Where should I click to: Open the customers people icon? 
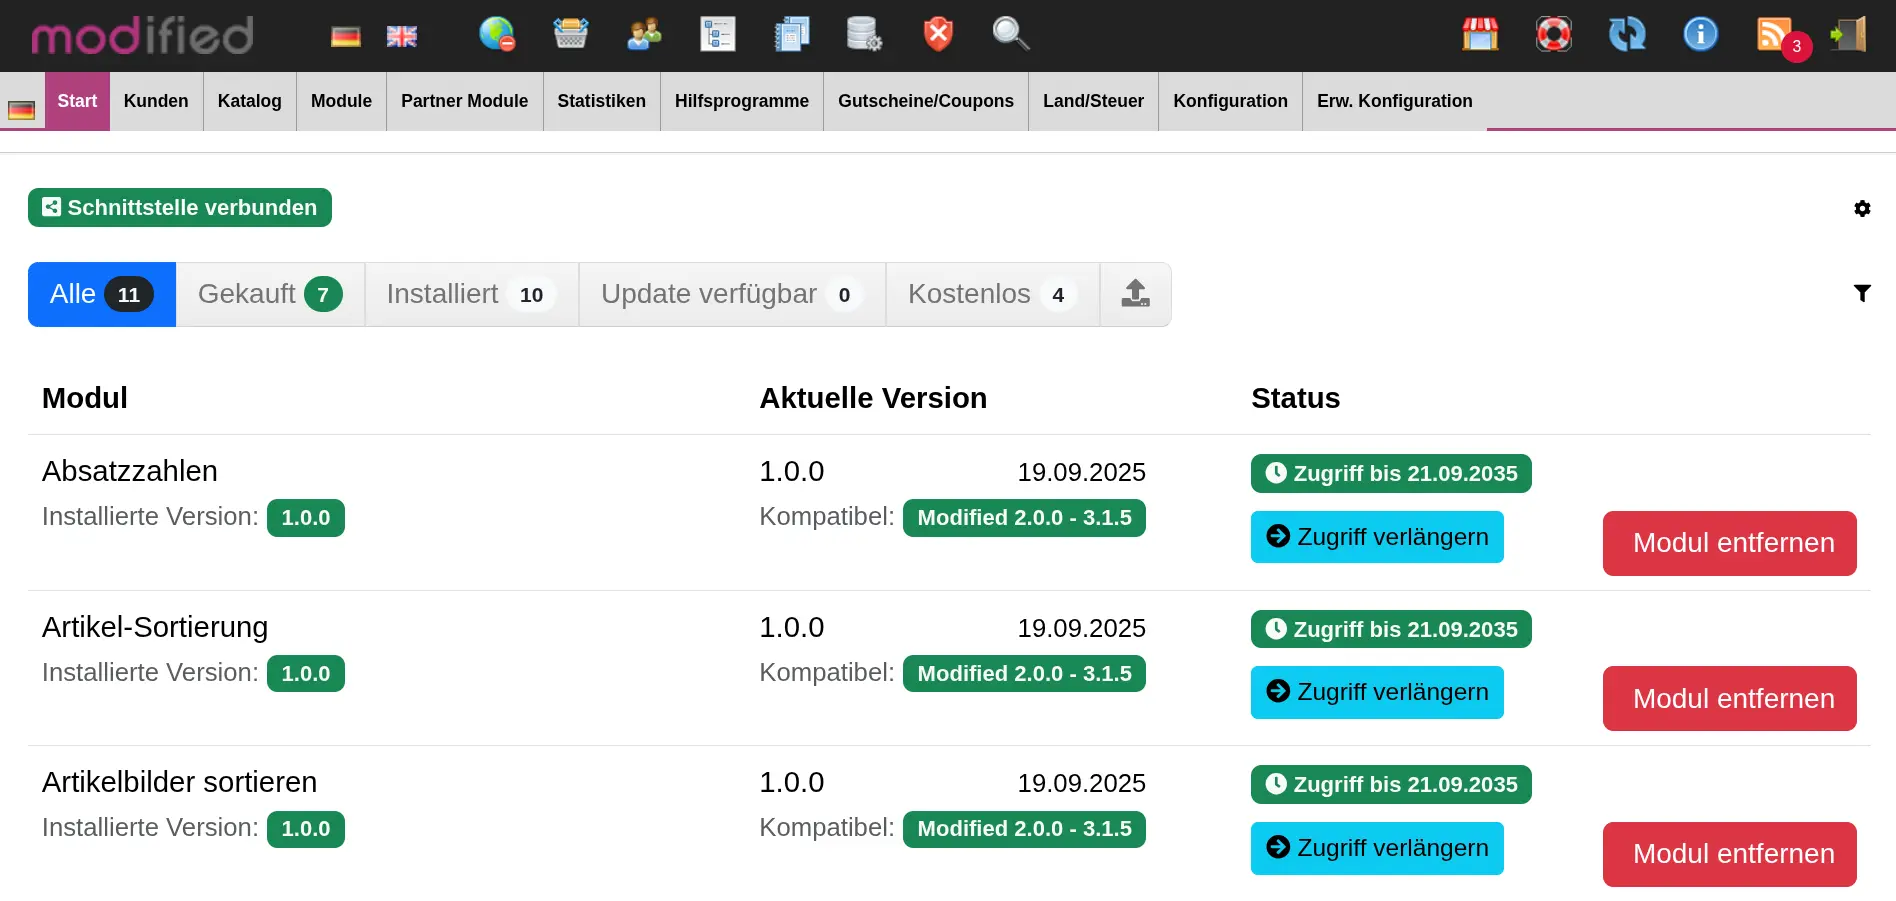[644, 35]
